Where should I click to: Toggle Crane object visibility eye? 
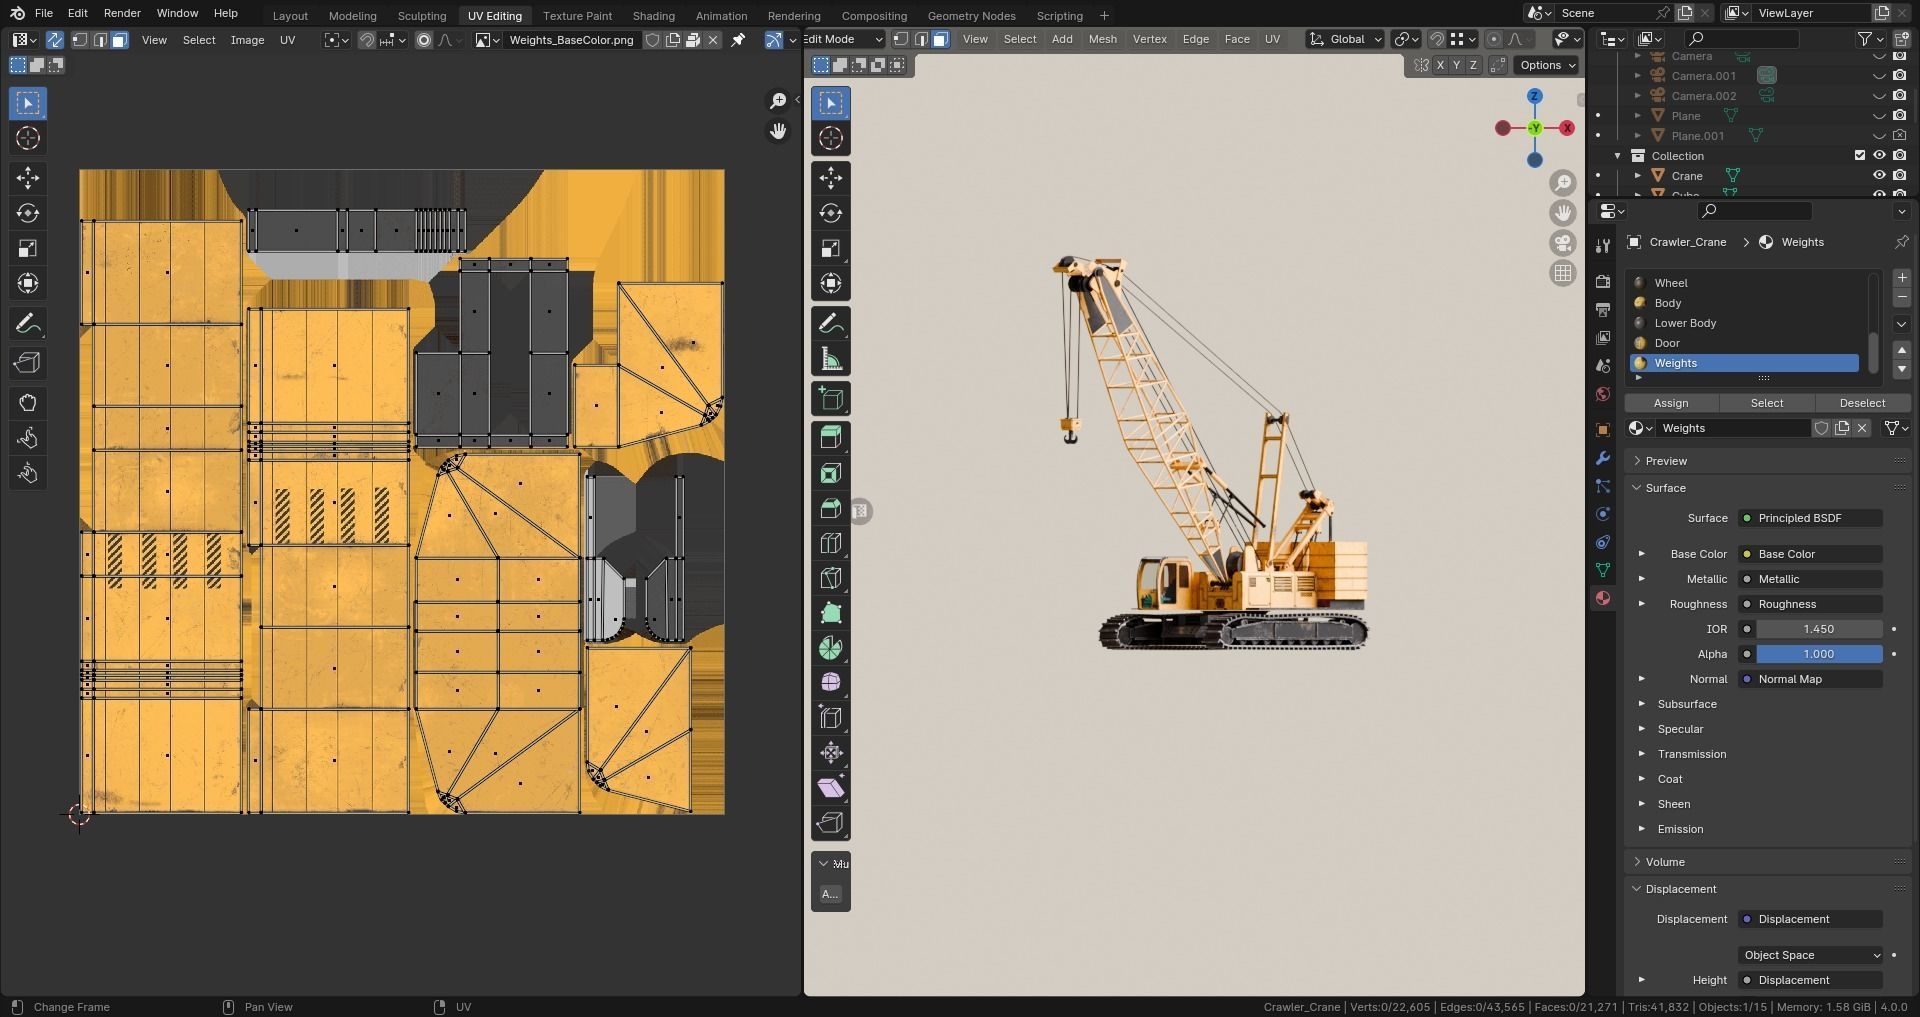click(x=1880, y=176)
